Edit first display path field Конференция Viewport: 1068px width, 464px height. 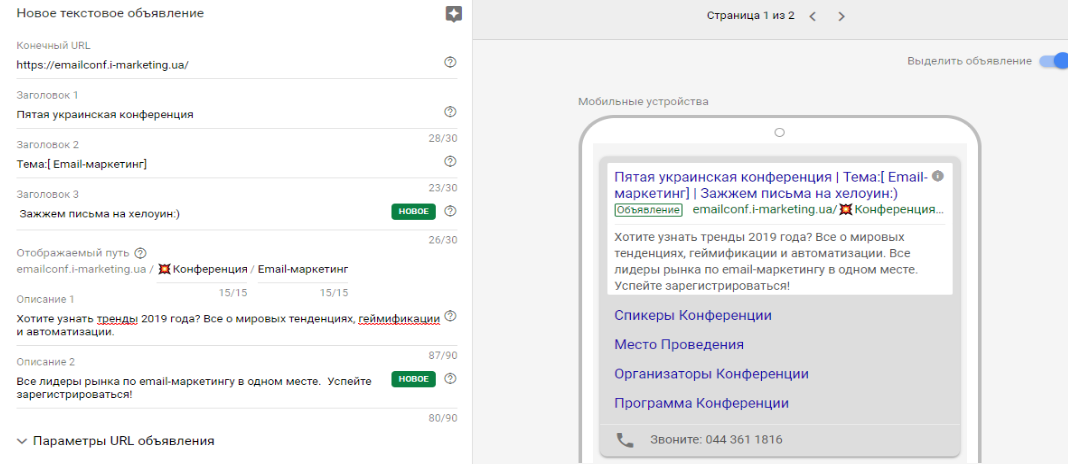[x=203, y=269]
